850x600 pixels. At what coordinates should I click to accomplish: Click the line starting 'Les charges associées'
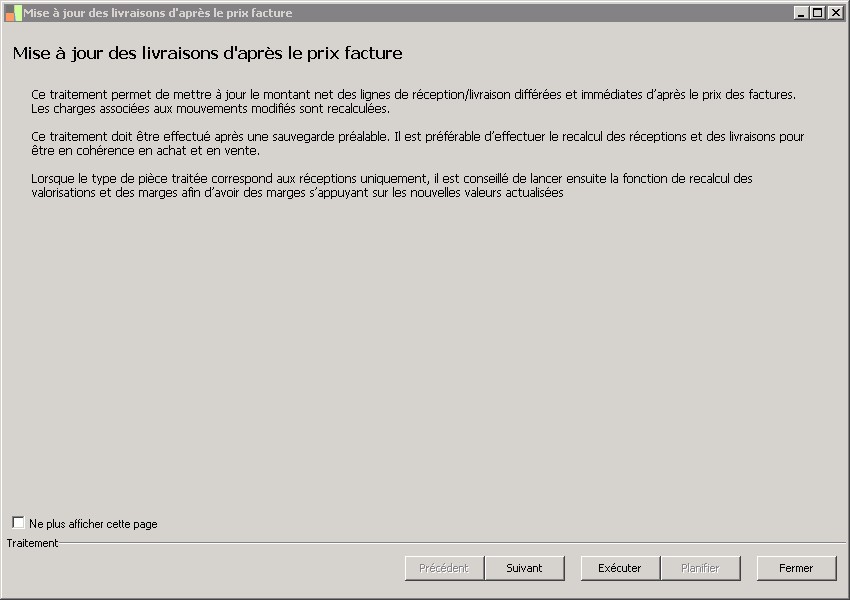[210, 109]
